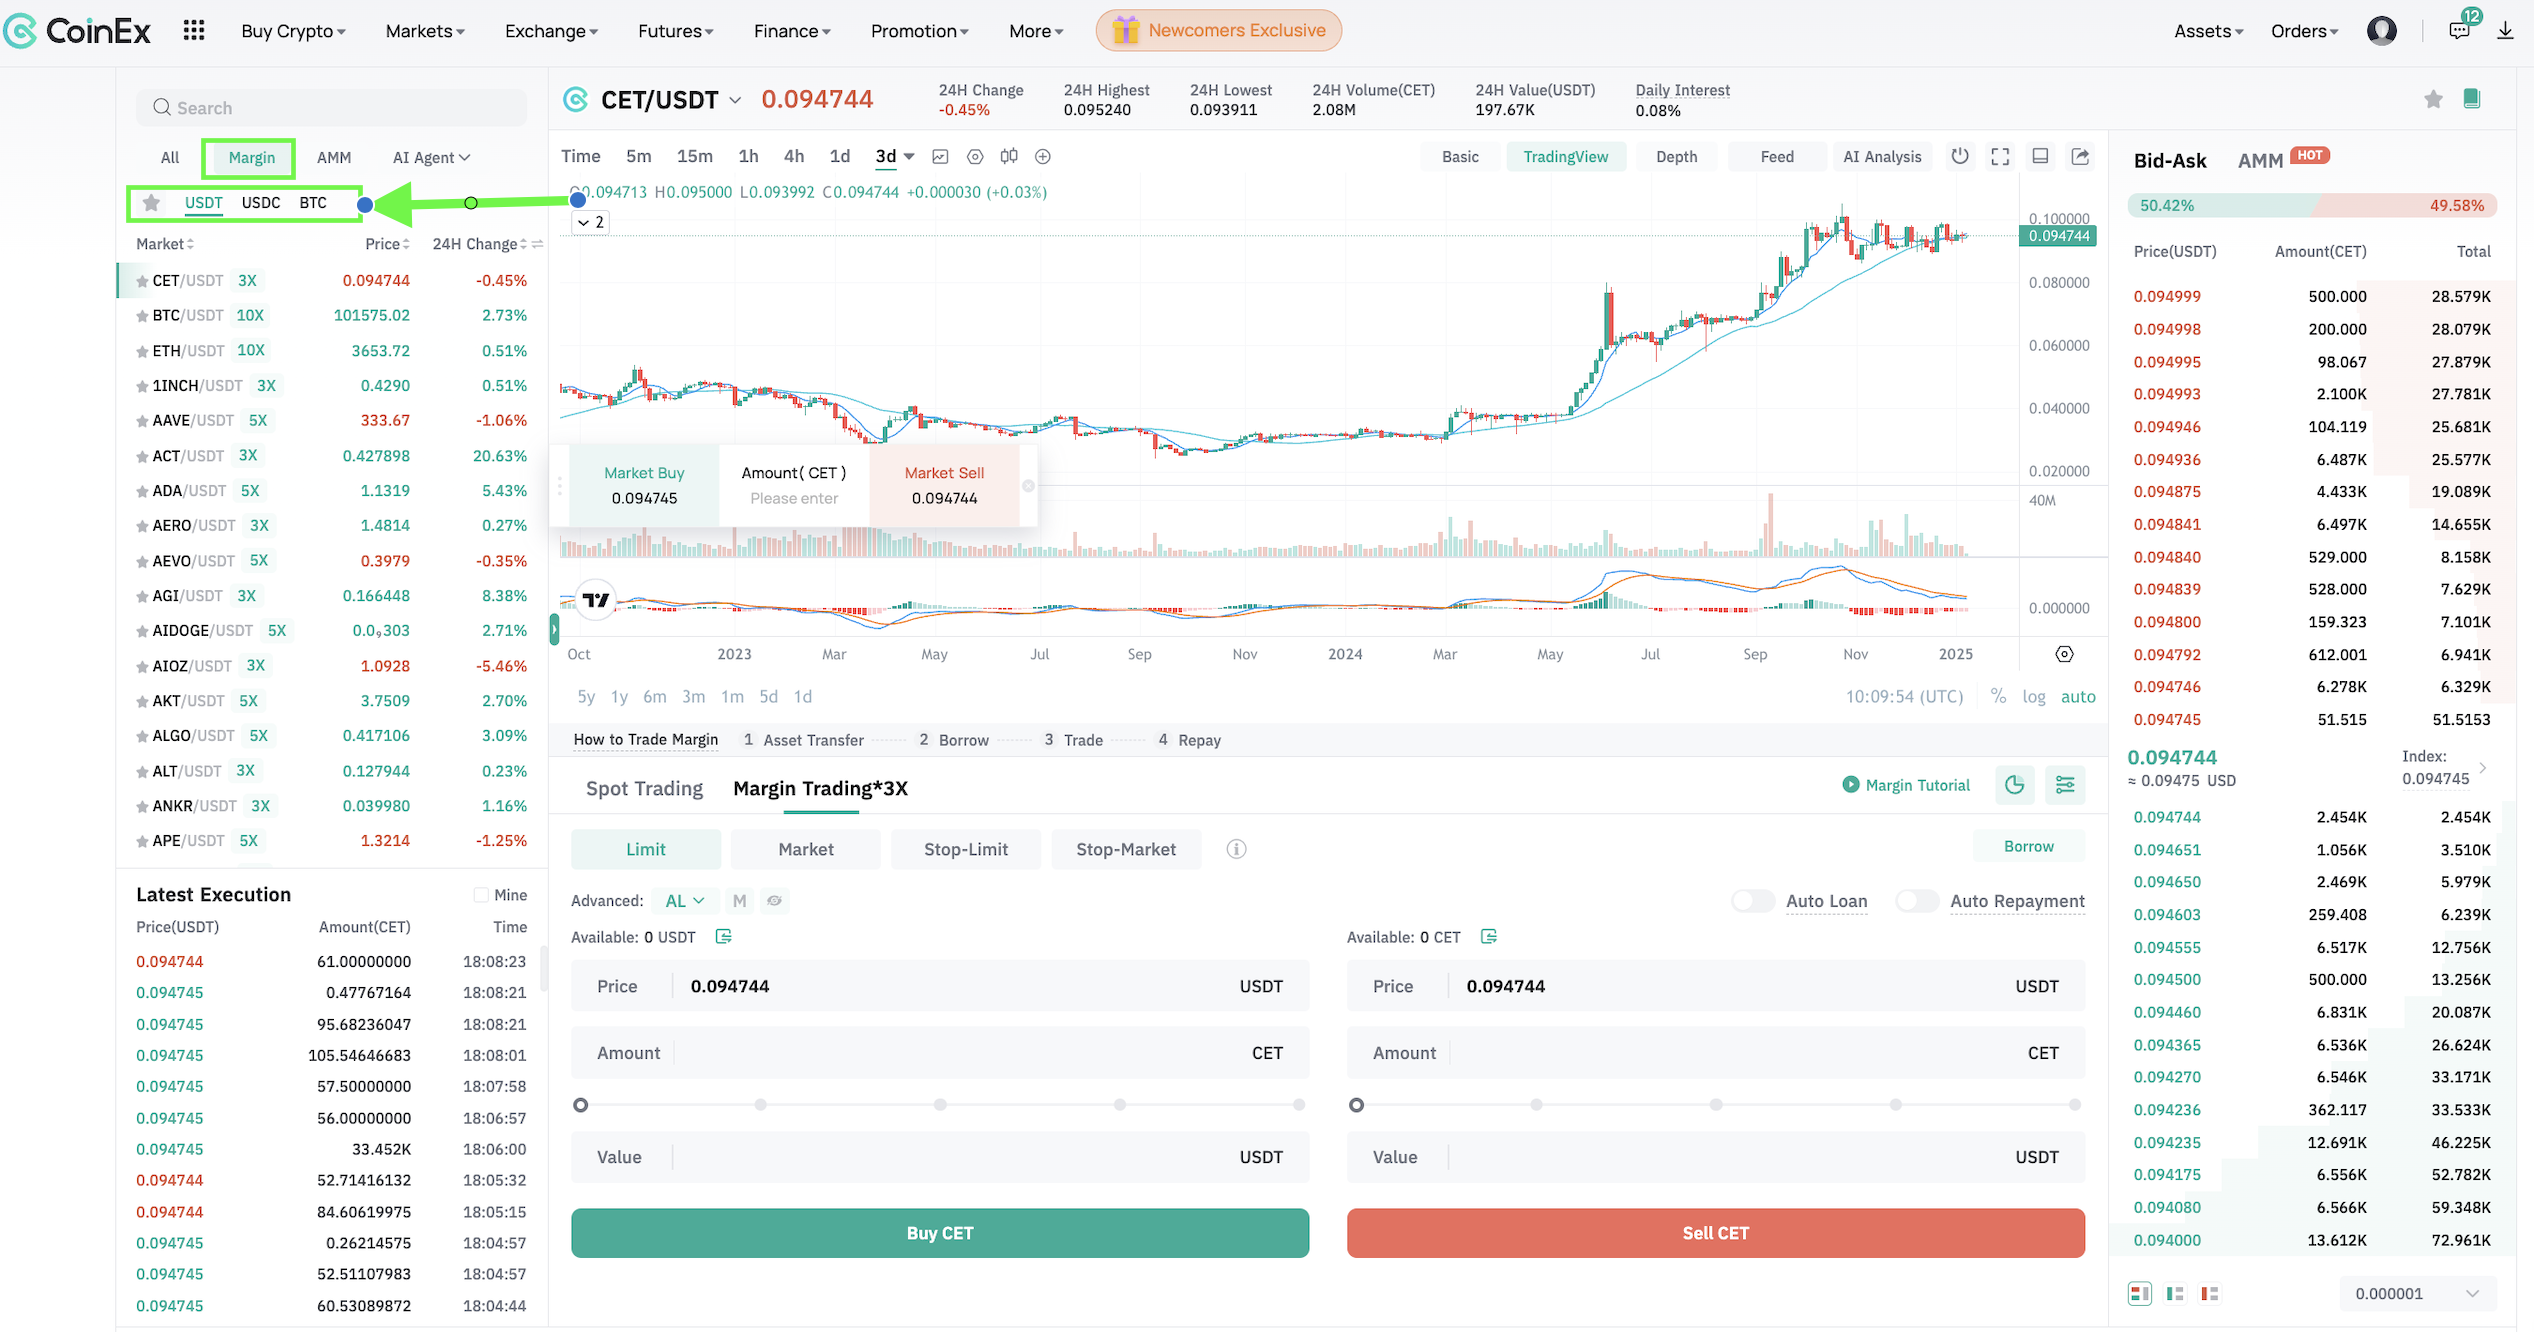Enable Auto Loan switch
The image size is (2534, 1332).
[x=1754, y=901]
